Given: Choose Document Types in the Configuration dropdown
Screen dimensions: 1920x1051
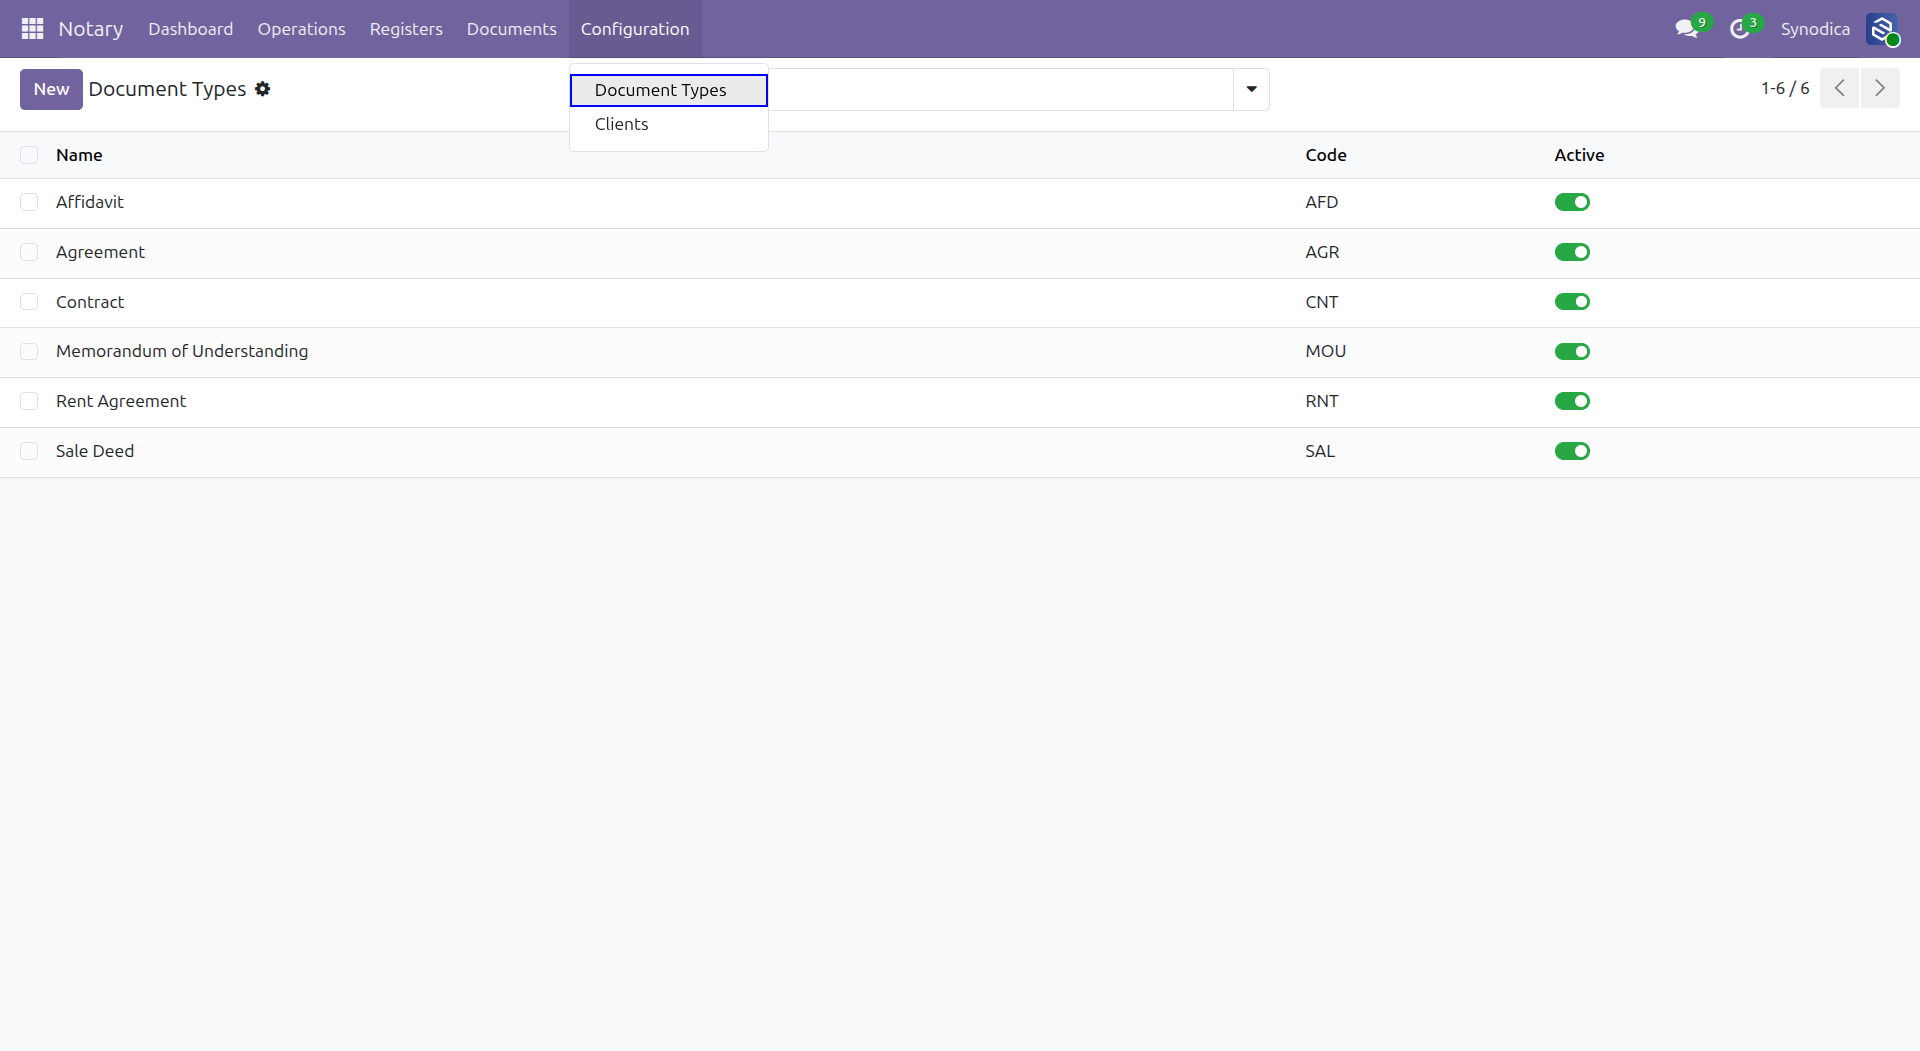Looking at the screenshot, I should click(x=669, y=90).
